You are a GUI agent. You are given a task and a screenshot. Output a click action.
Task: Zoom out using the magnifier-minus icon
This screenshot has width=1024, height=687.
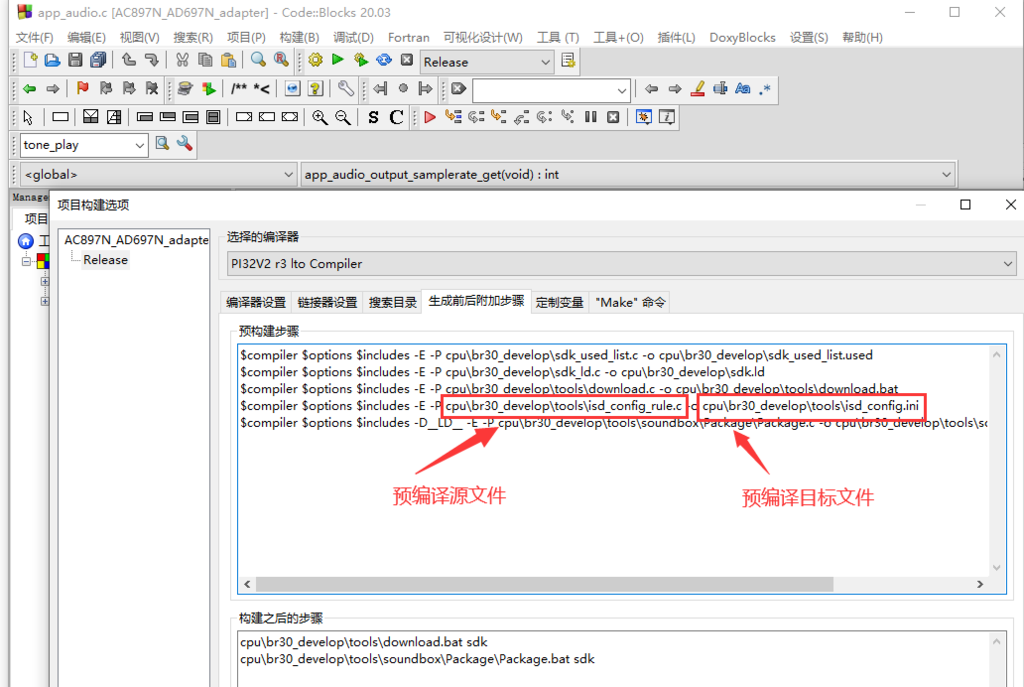click(x=342, y=117)
